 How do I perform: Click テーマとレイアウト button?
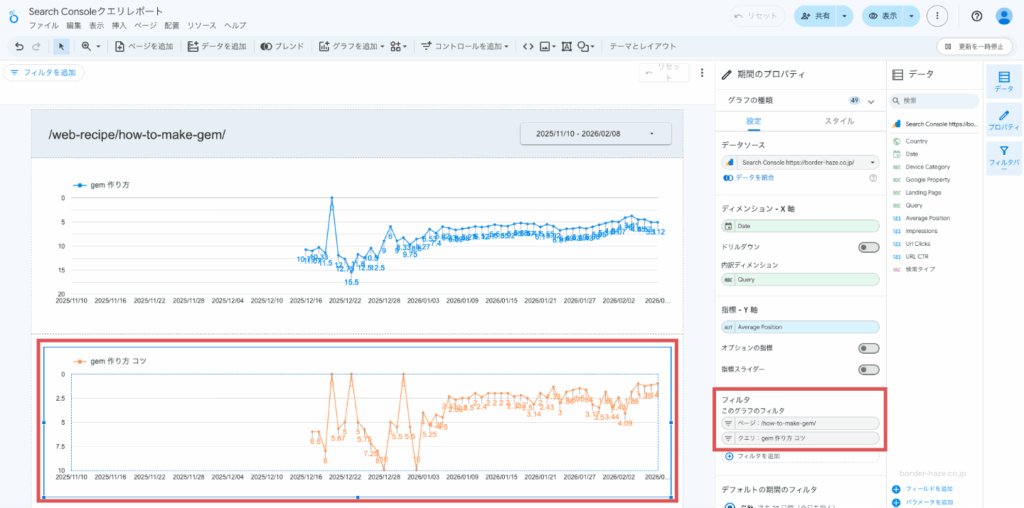click(x=643, y=46)
